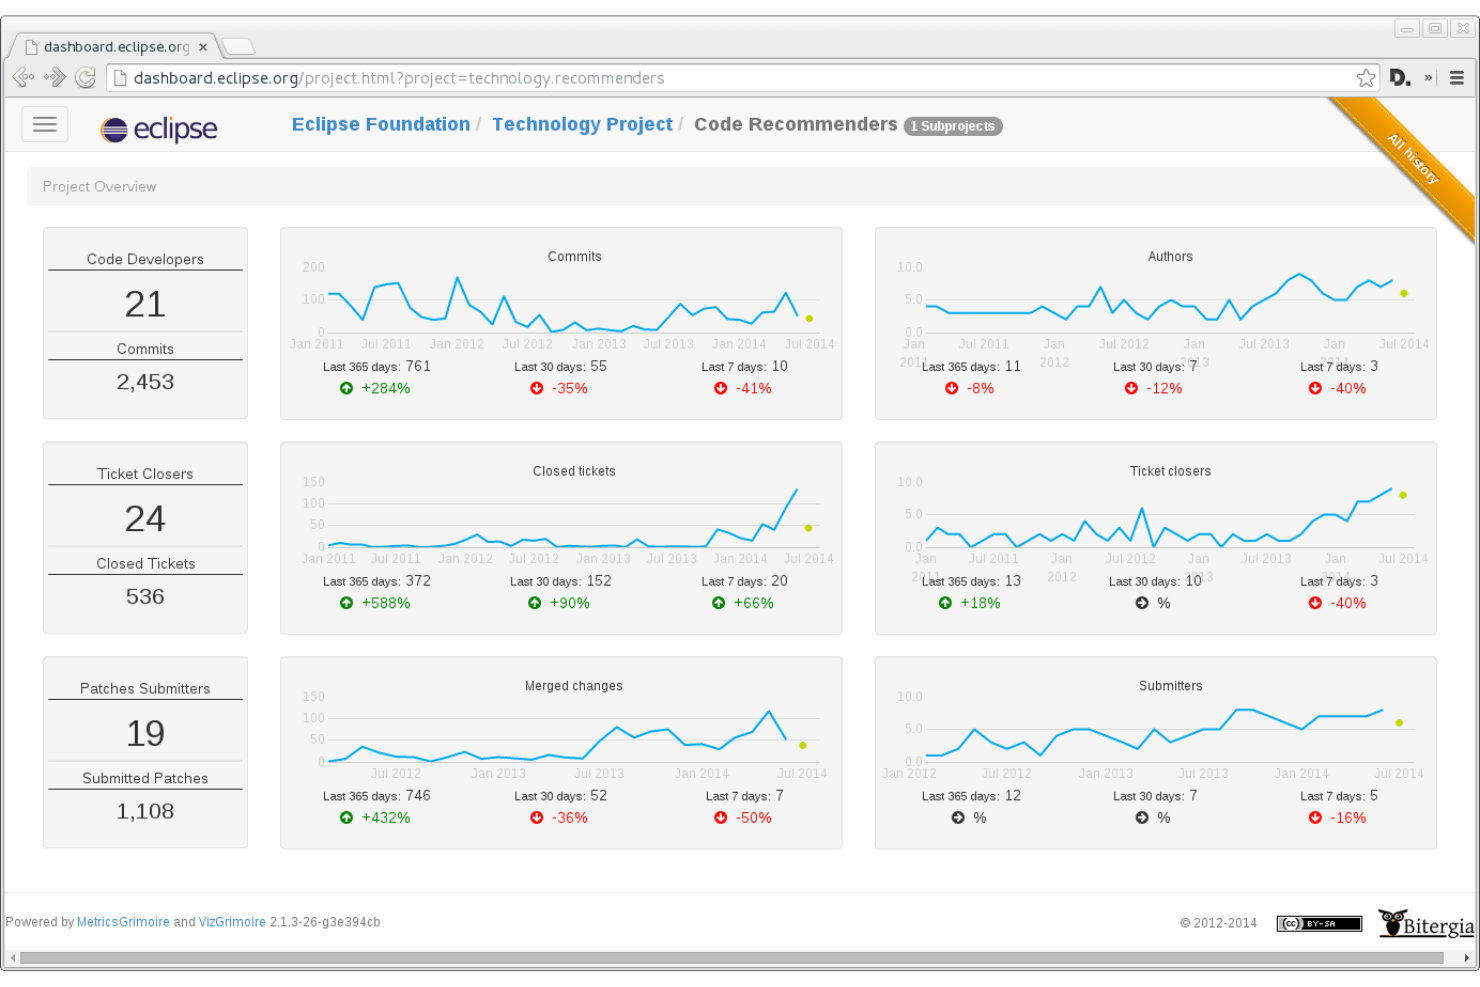This screenshot has height=987, width=1480.
Task: Click the browser reload button
Action: click(86, 78)
